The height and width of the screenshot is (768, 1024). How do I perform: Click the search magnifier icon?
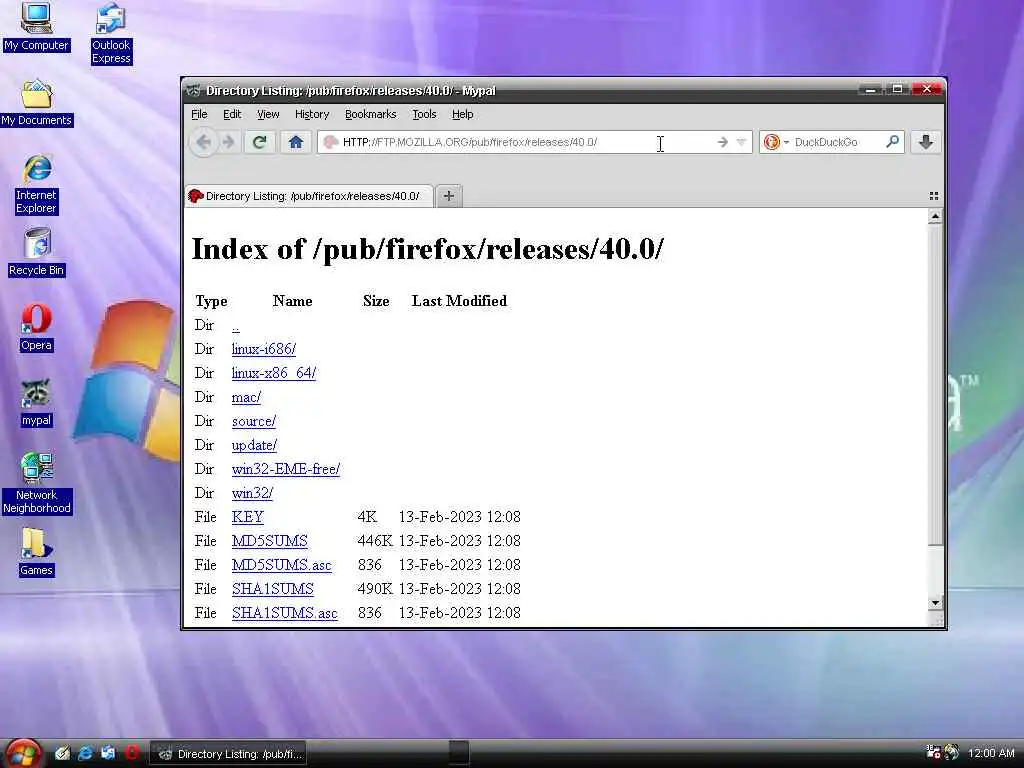pos(892,141)
